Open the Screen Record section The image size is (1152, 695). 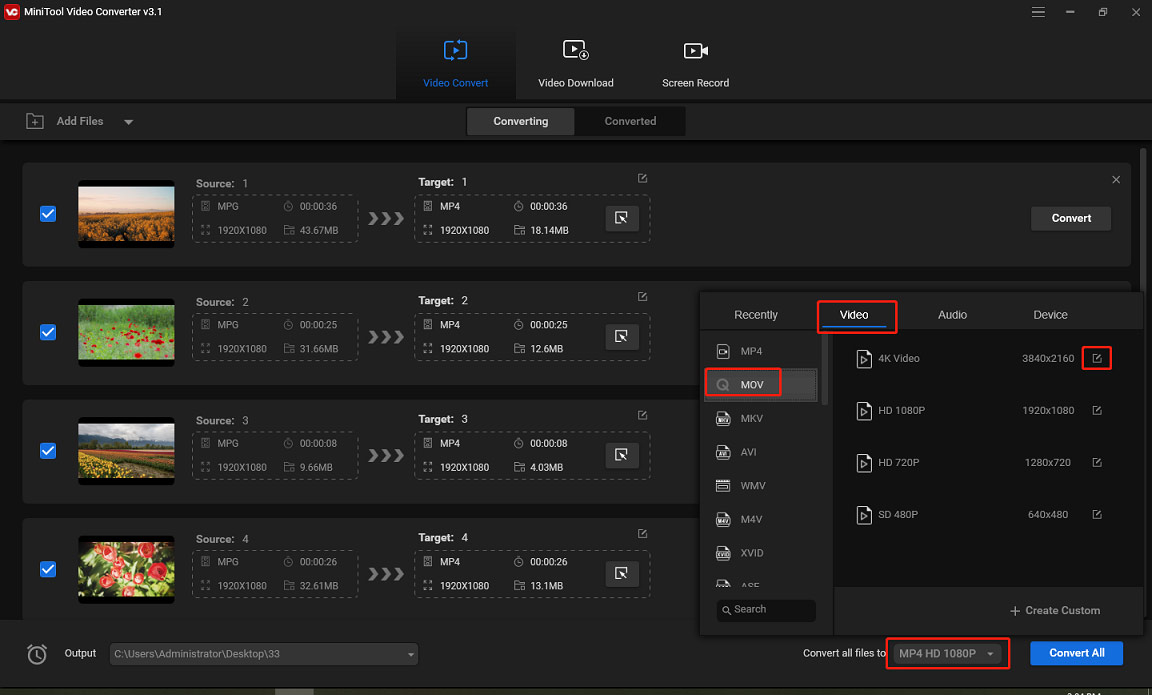click(695, 63)
